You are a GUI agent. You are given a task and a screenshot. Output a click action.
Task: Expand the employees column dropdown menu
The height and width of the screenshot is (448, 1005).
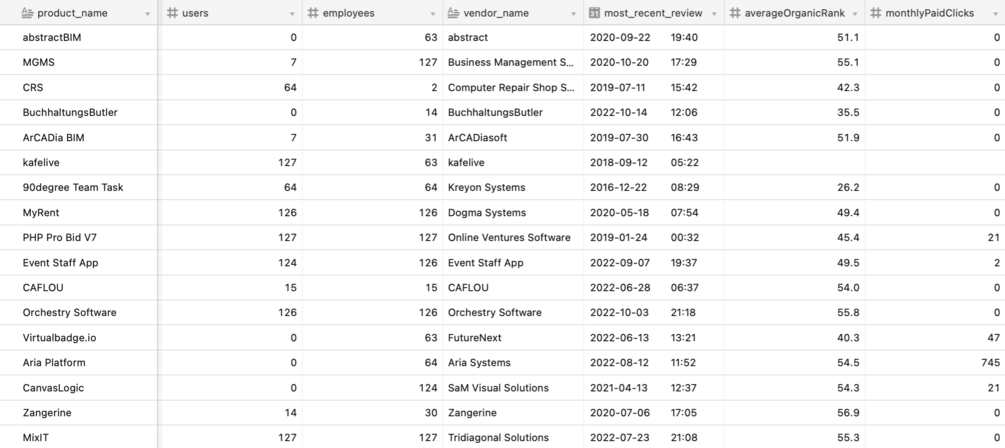[433, 13]
